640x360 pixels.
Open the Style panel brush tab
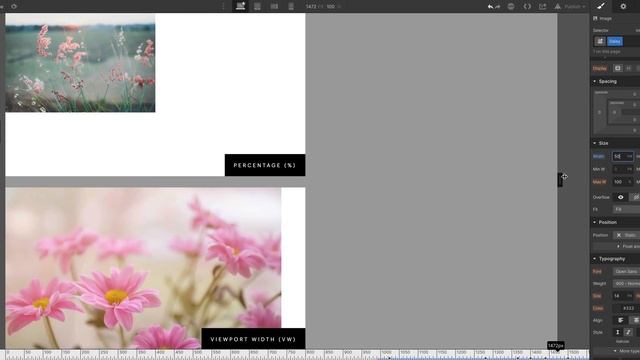coord(601,6)
